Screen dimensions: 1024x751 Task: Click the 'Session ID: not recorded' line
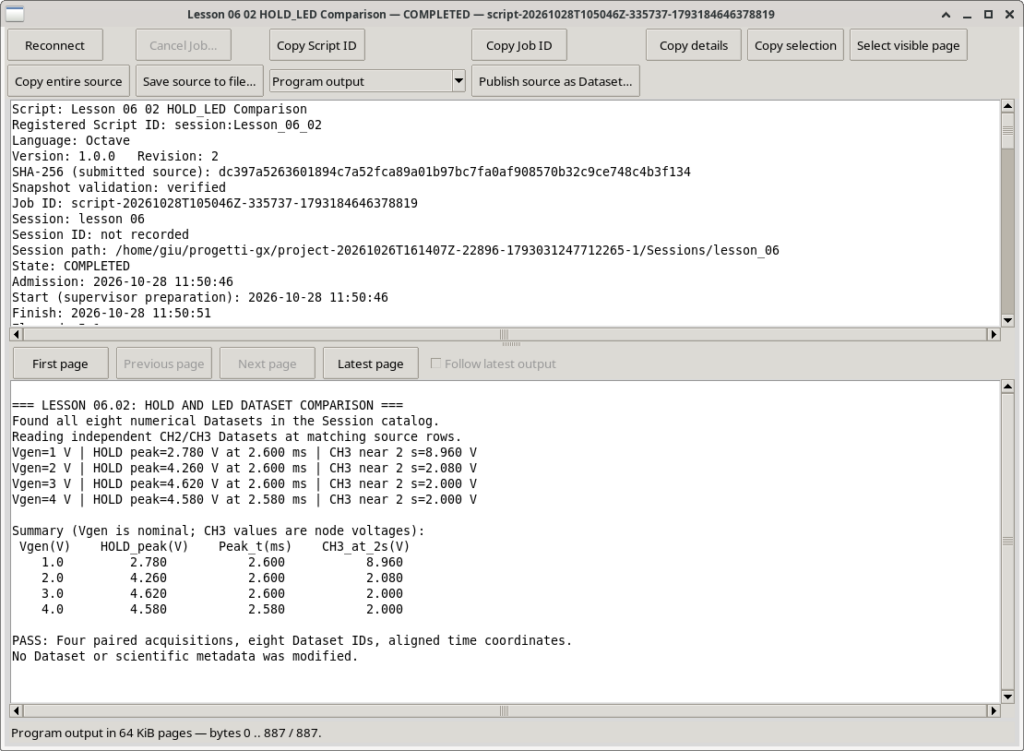pyautogui.click(x=100, y=234)
